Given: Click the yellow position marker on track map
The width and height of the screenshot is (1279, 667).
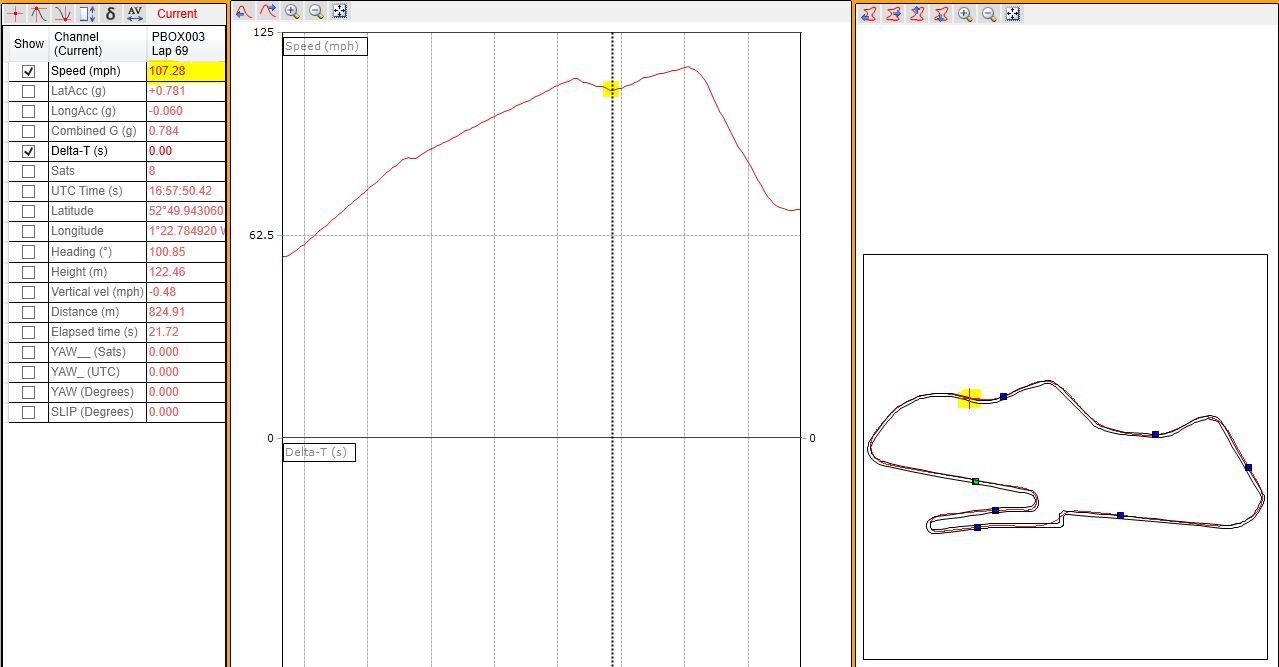Looking at the screenshot, I should pyautogui.click(x=969, y=399).
